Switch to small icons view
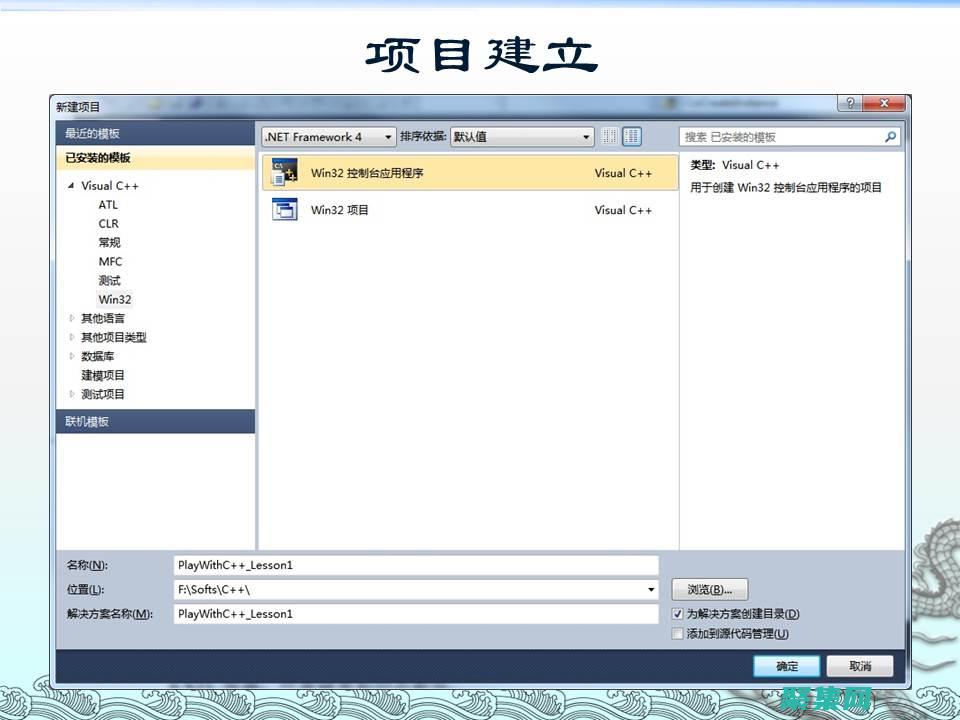 [x=609, y=137]
